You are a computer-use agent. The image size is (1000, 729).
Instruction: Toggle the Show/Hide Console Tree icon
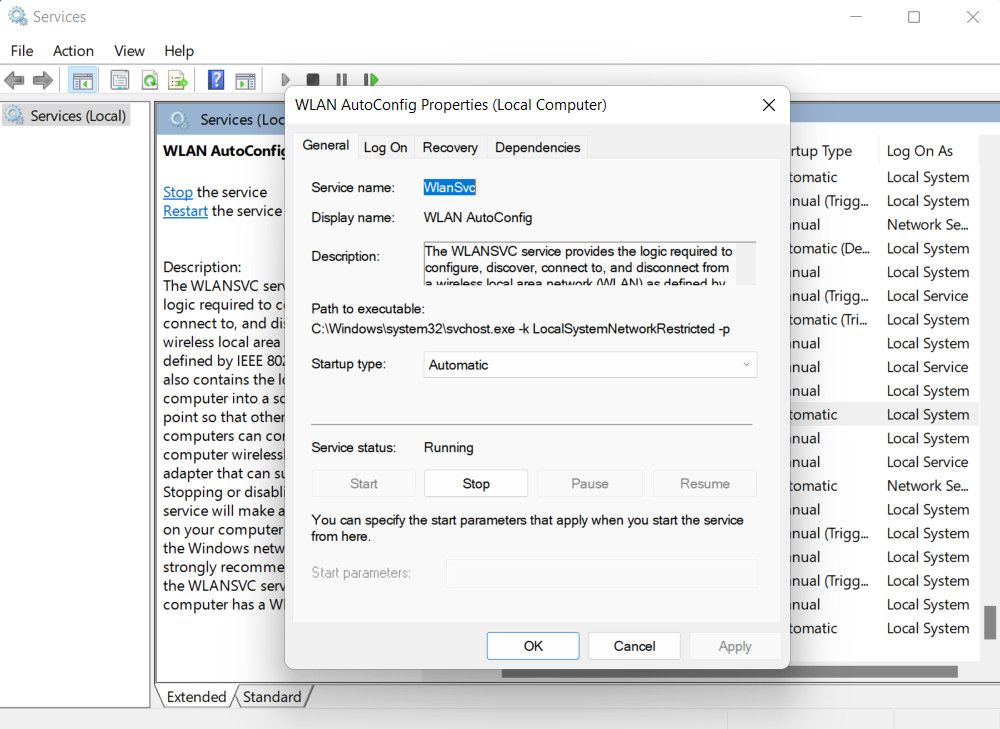point(82,80)
